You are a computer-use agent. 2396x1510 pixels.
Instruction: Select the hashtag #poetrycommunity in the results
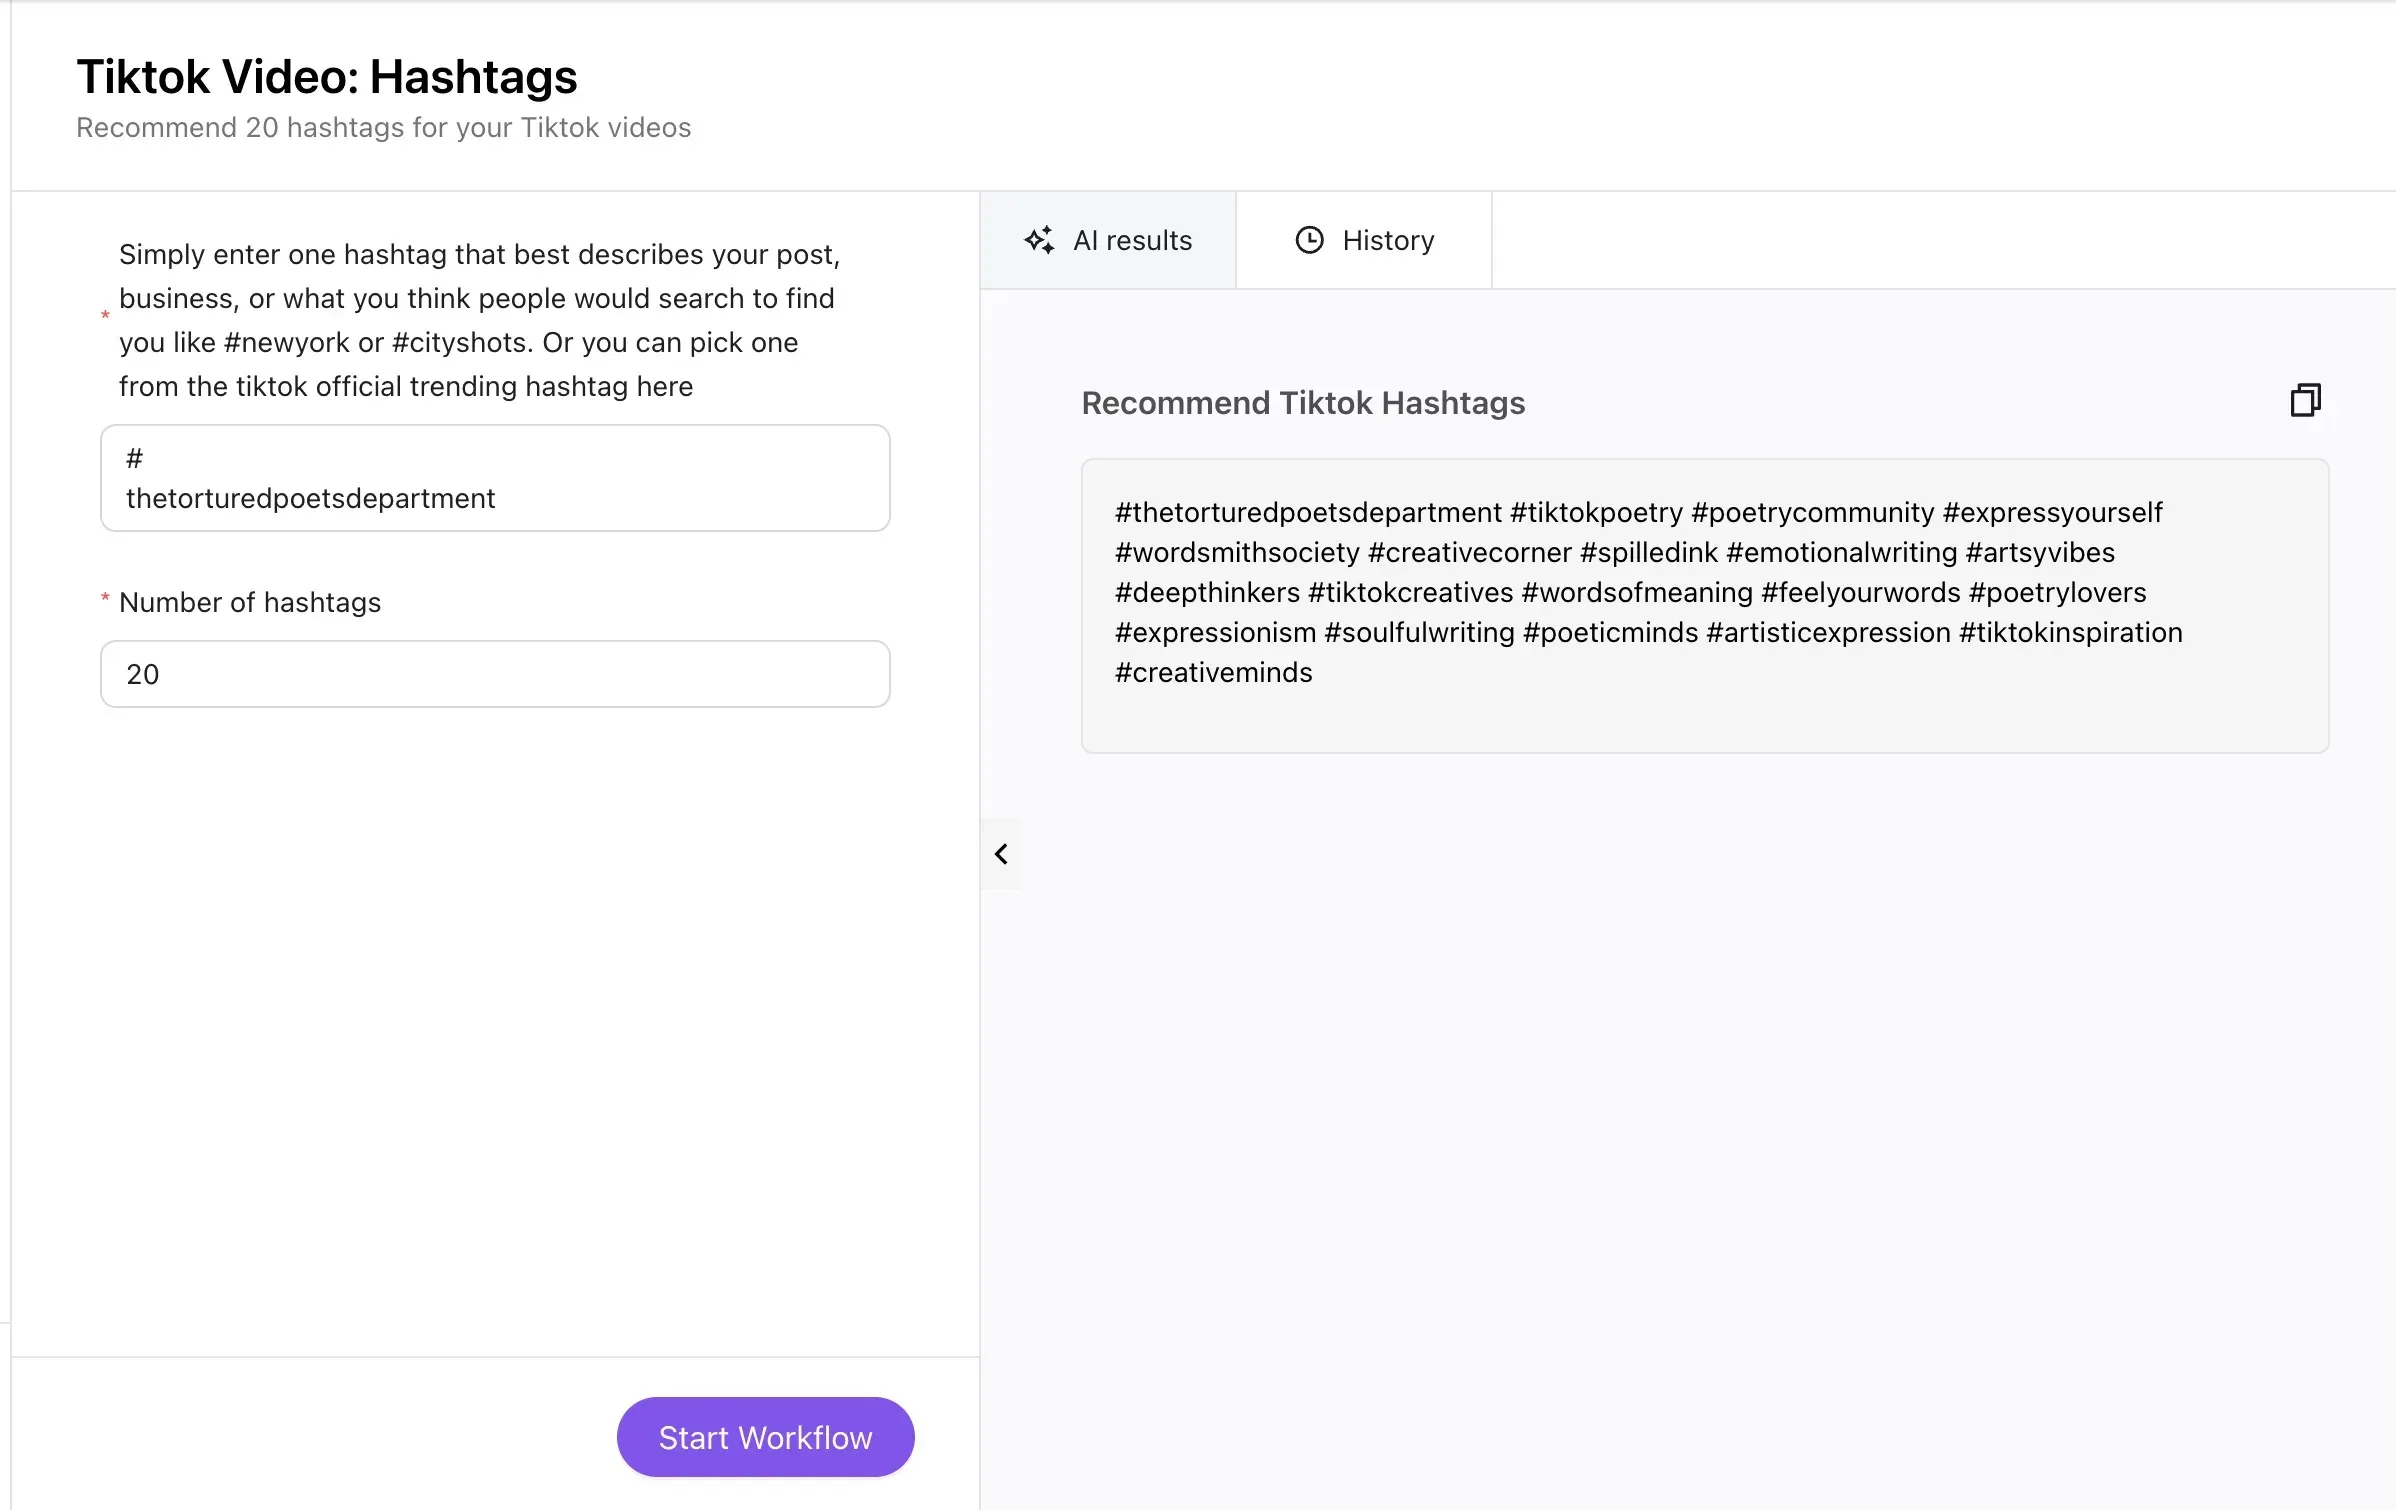[x=1813, y=512]
